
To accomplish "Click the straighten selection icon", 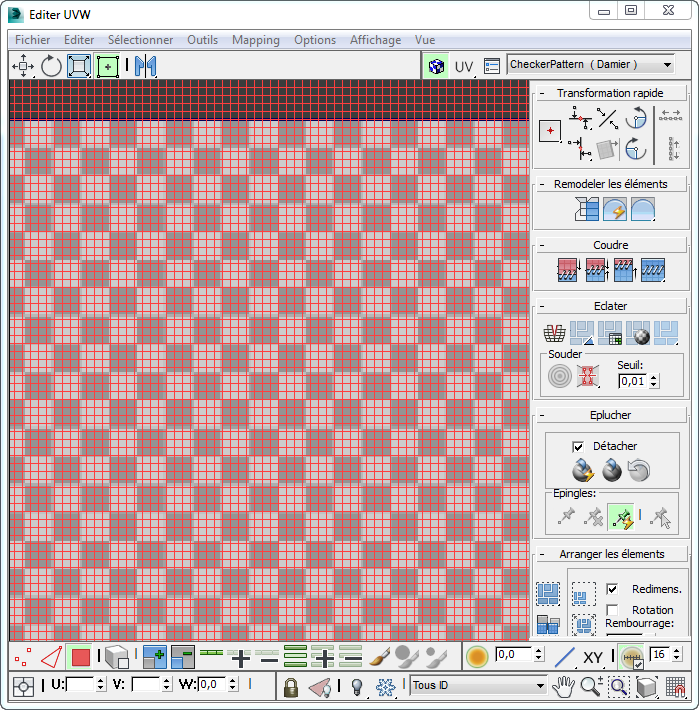I will click(587, 209).
